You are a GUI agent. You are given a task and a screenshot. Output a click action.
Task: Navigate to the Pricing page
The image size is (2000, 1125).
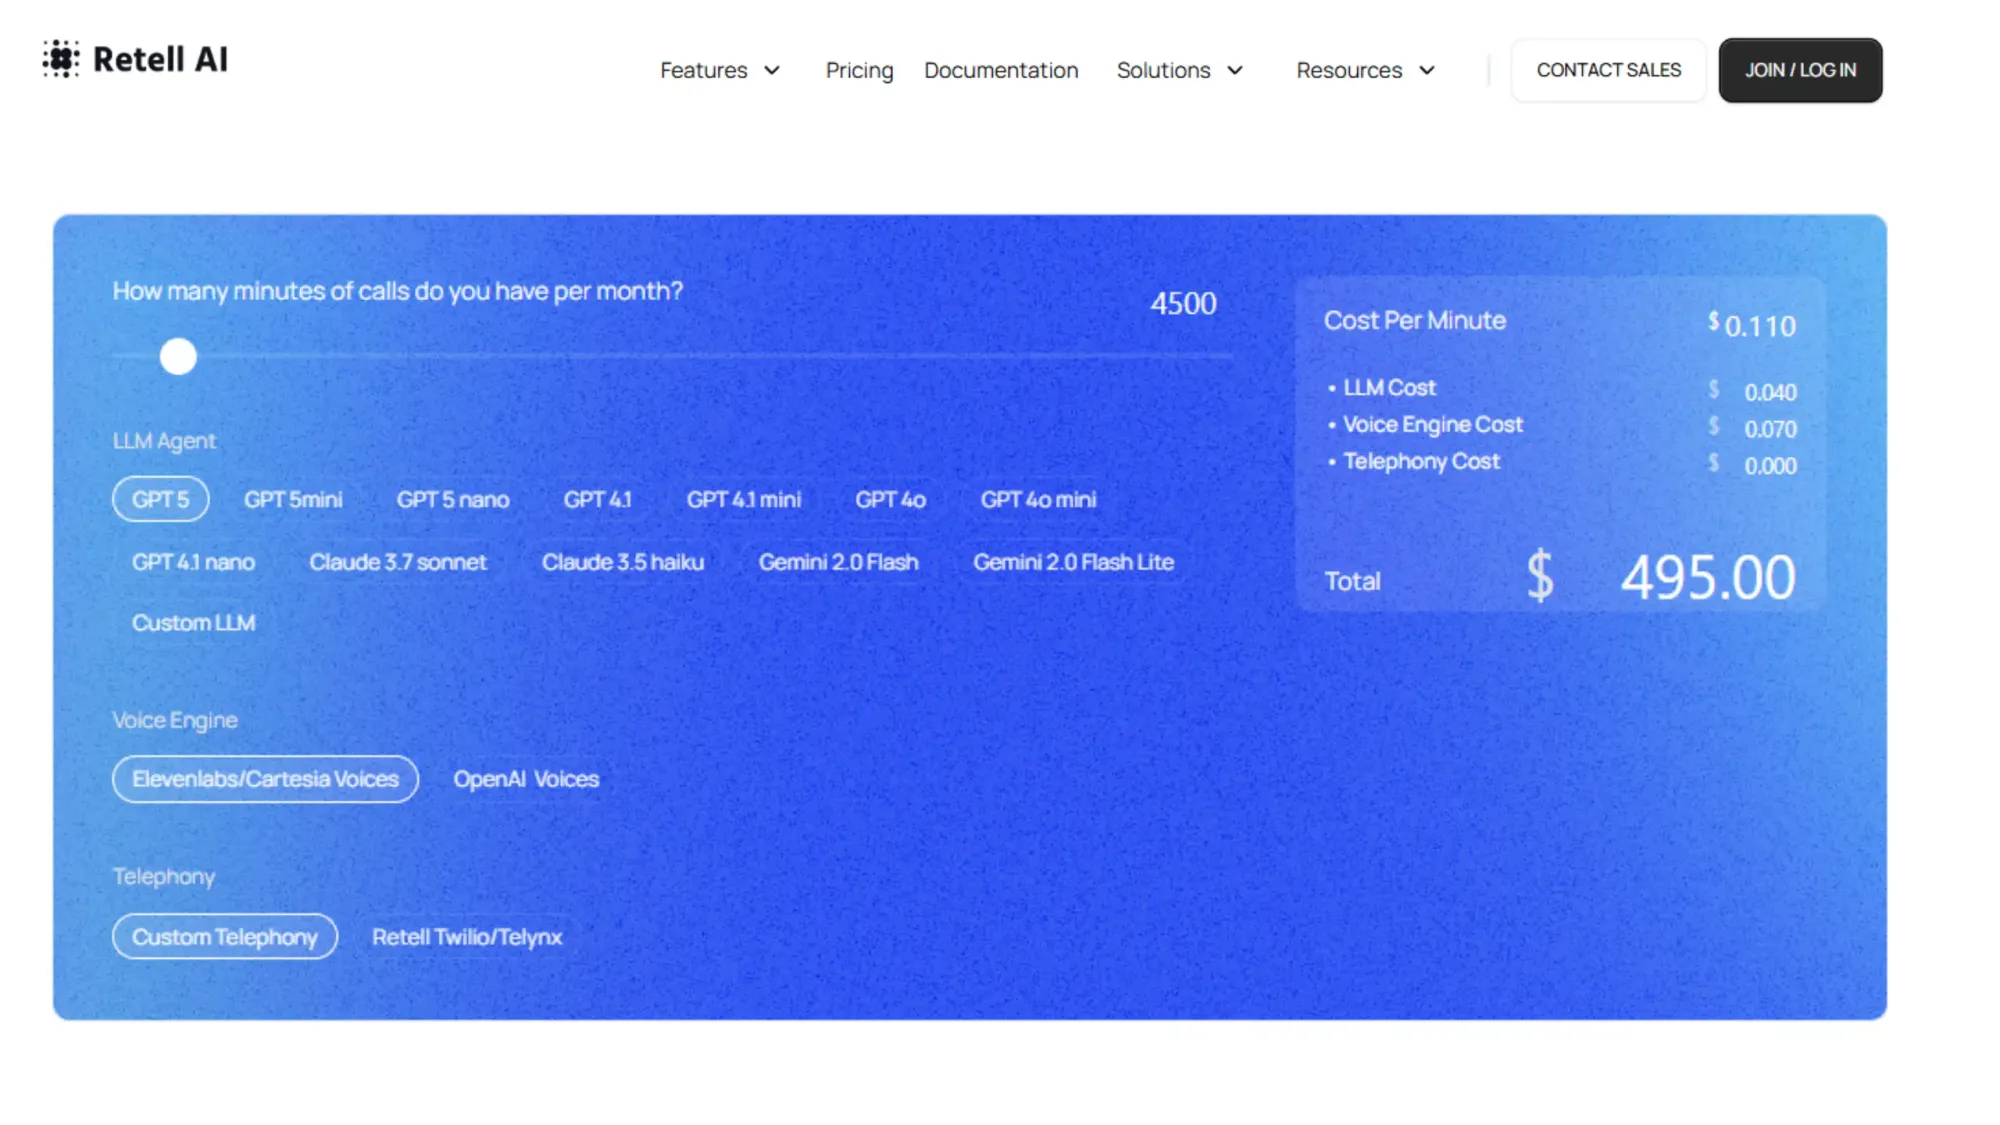coord(858,70)
